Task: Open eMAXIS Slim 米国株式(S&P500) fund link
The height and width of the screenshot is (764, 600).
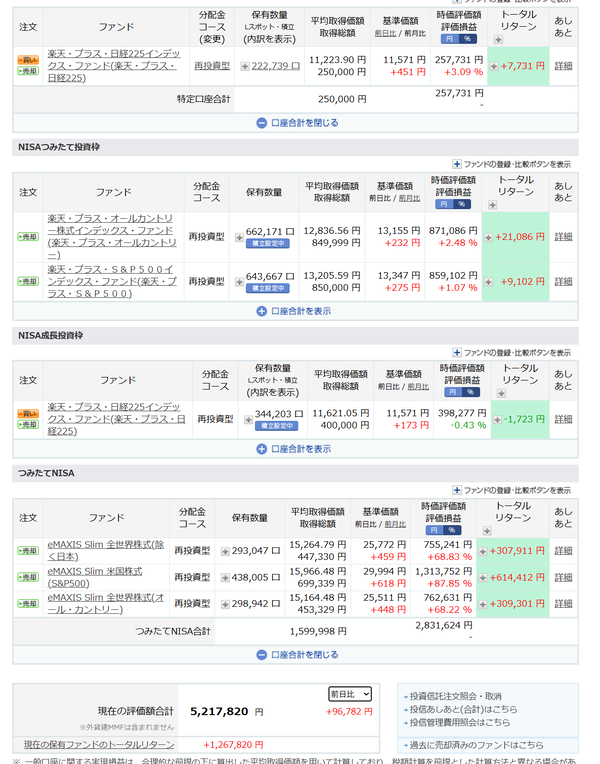Action: coord(95,577)
